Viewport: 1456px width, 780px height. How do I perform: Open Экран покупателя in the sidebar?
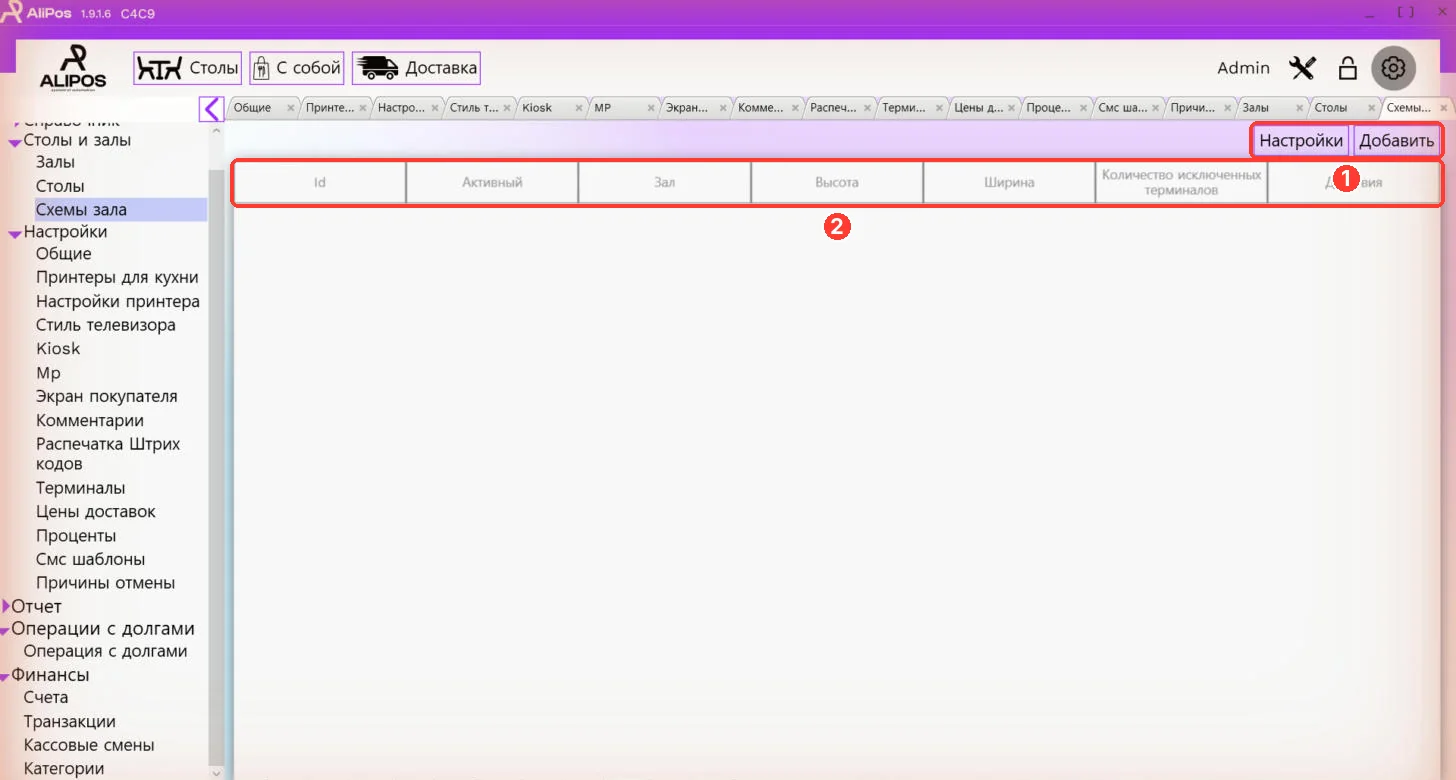[107, 396]
